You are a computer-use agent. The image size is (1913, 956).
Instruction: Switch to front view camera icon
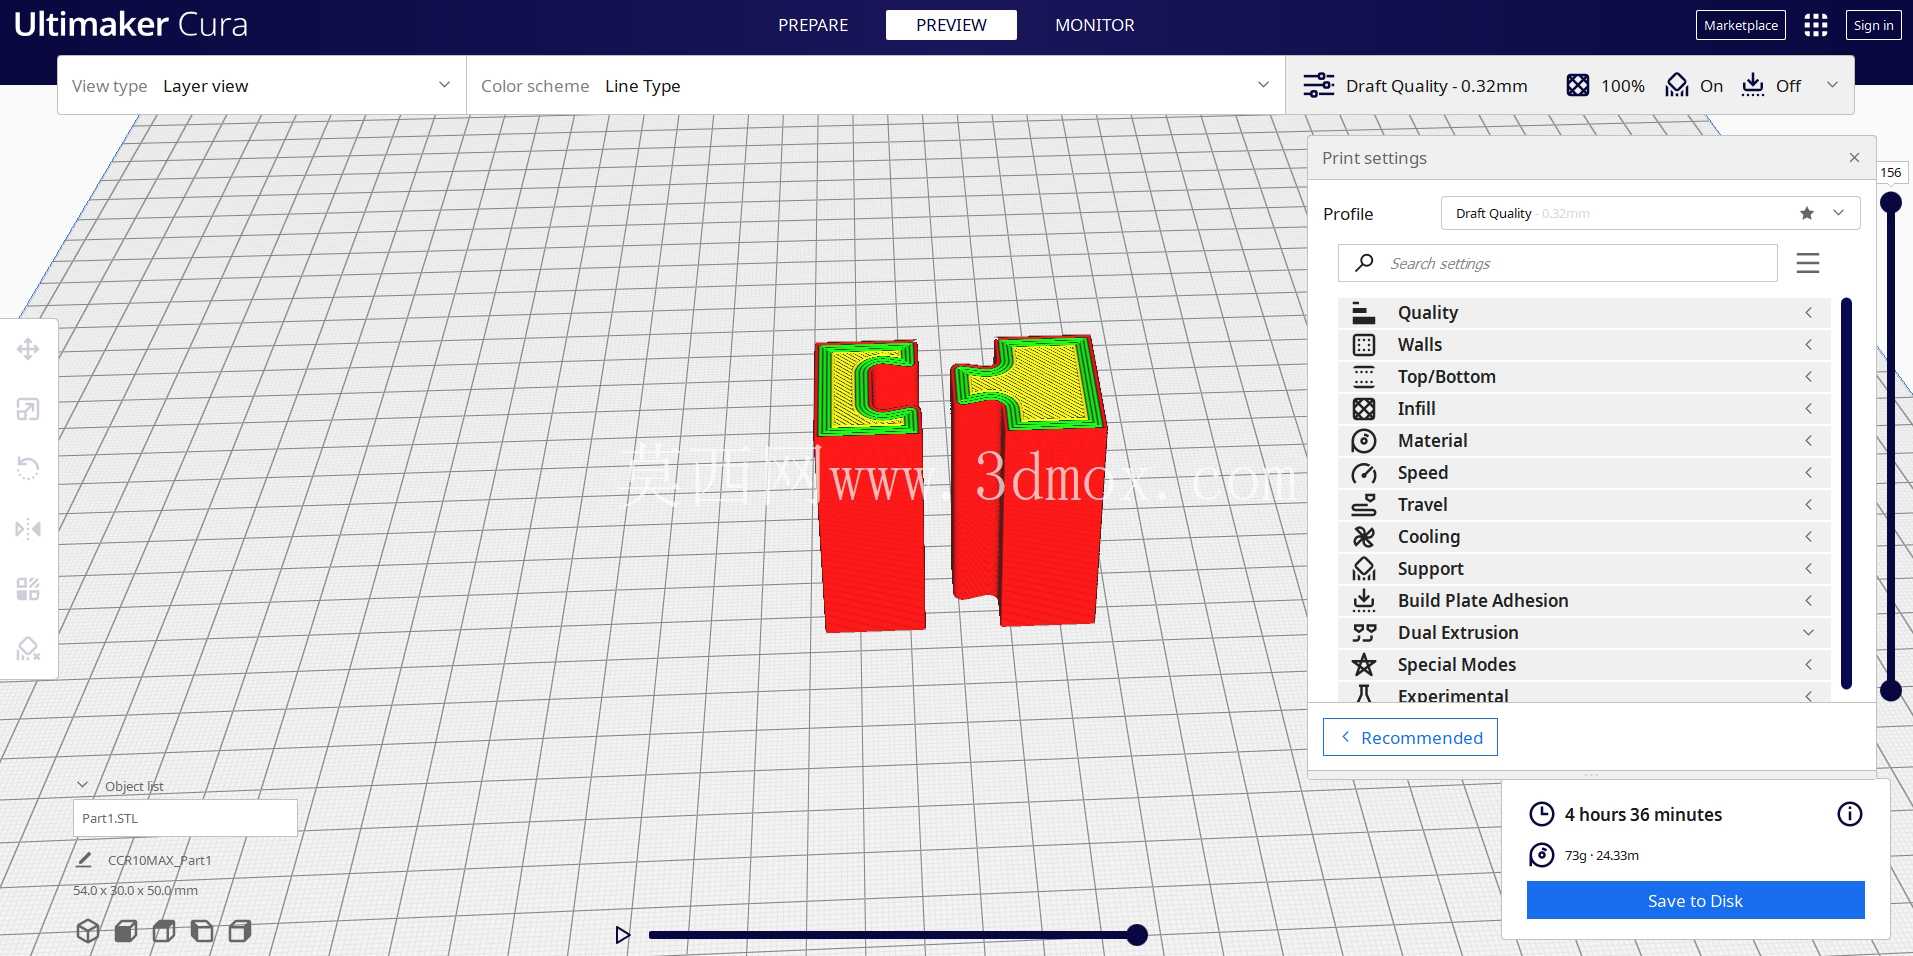tap(126, 931)
